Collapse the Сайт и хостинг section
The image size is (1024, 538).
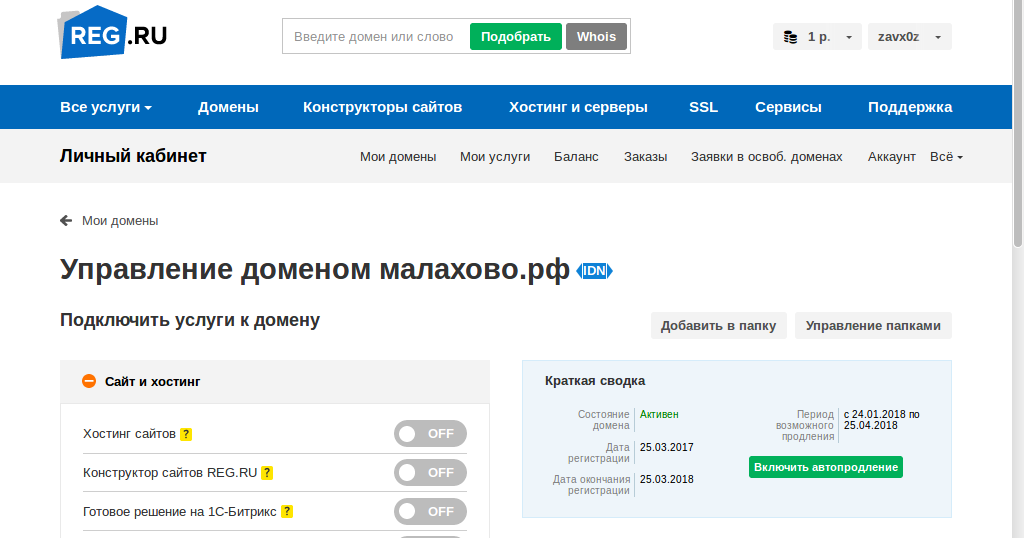(275, 381)
